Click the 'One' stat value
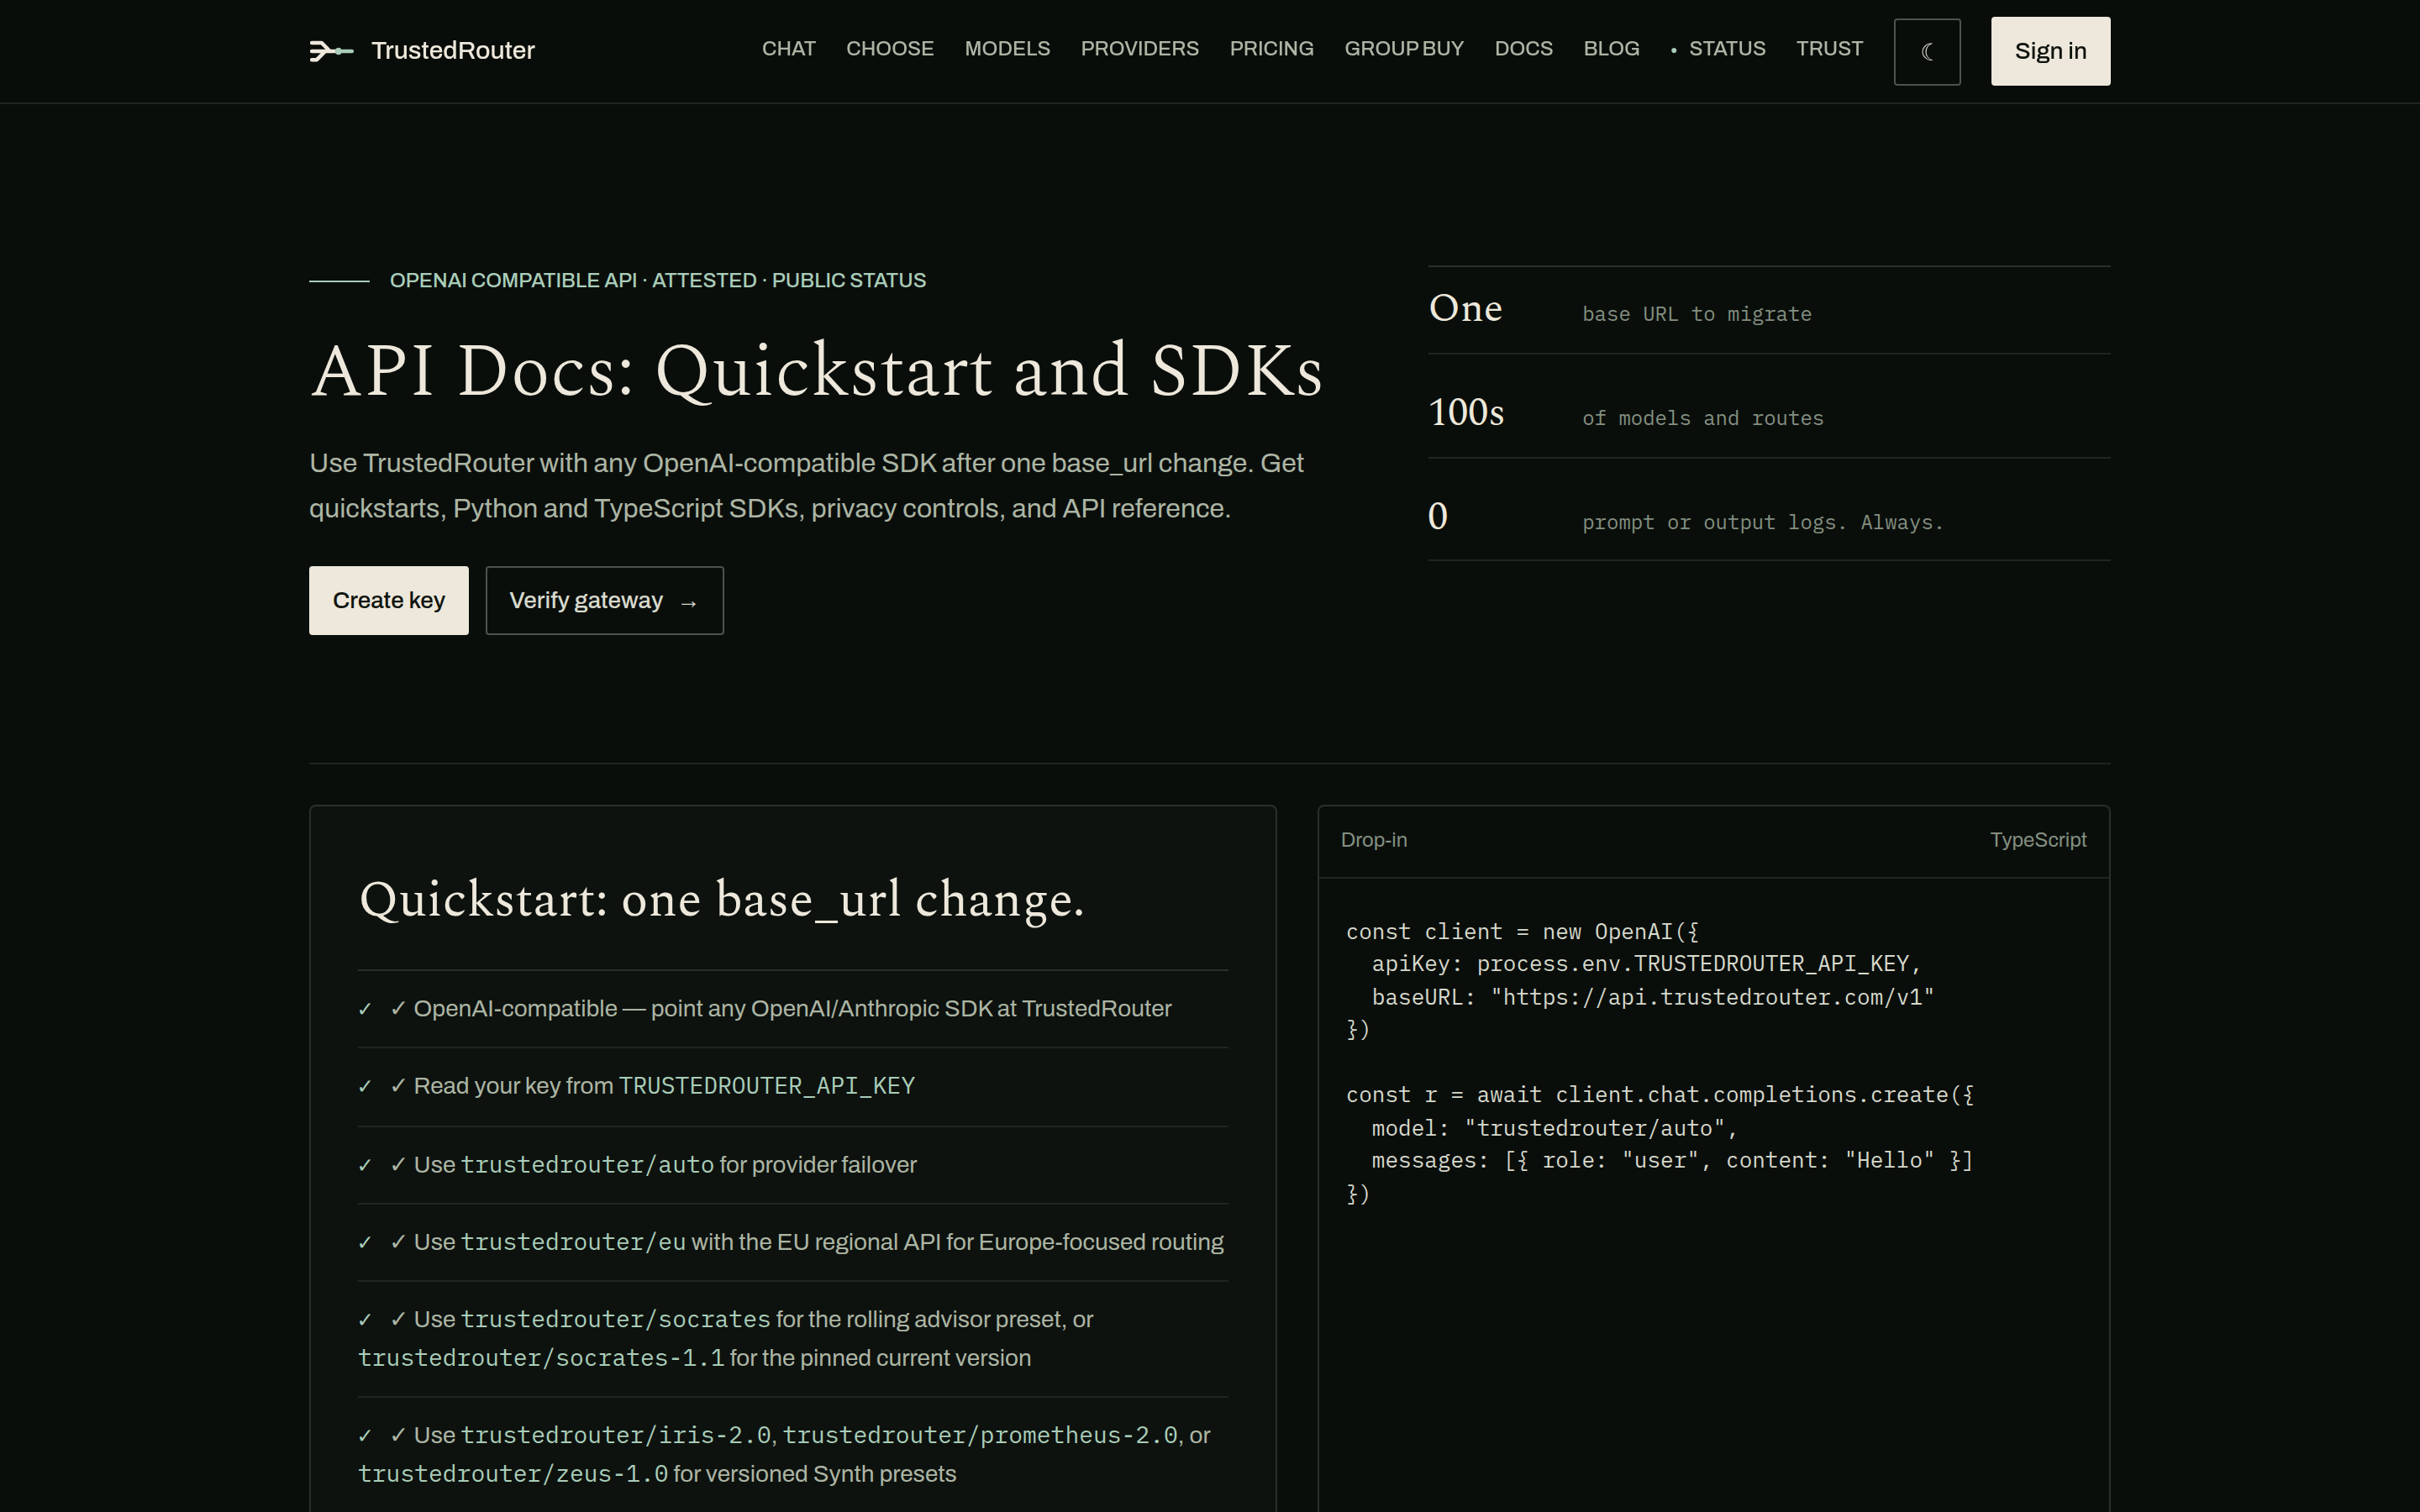The image size is (2420, 1512). point(1465,308)
